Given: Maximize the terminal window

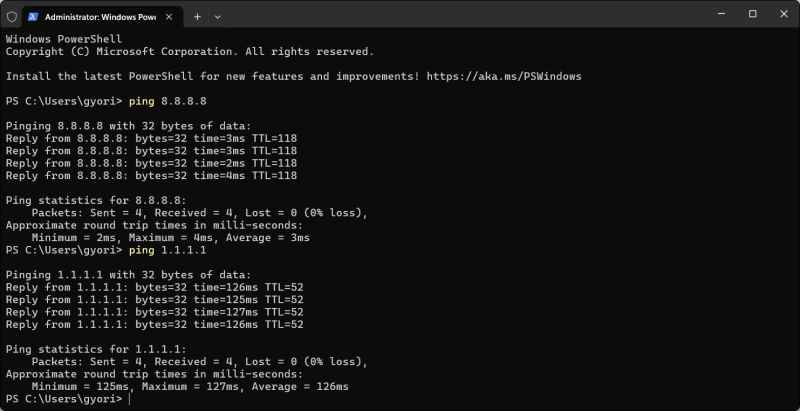Looking at the screenshot, I should (753, 14).
